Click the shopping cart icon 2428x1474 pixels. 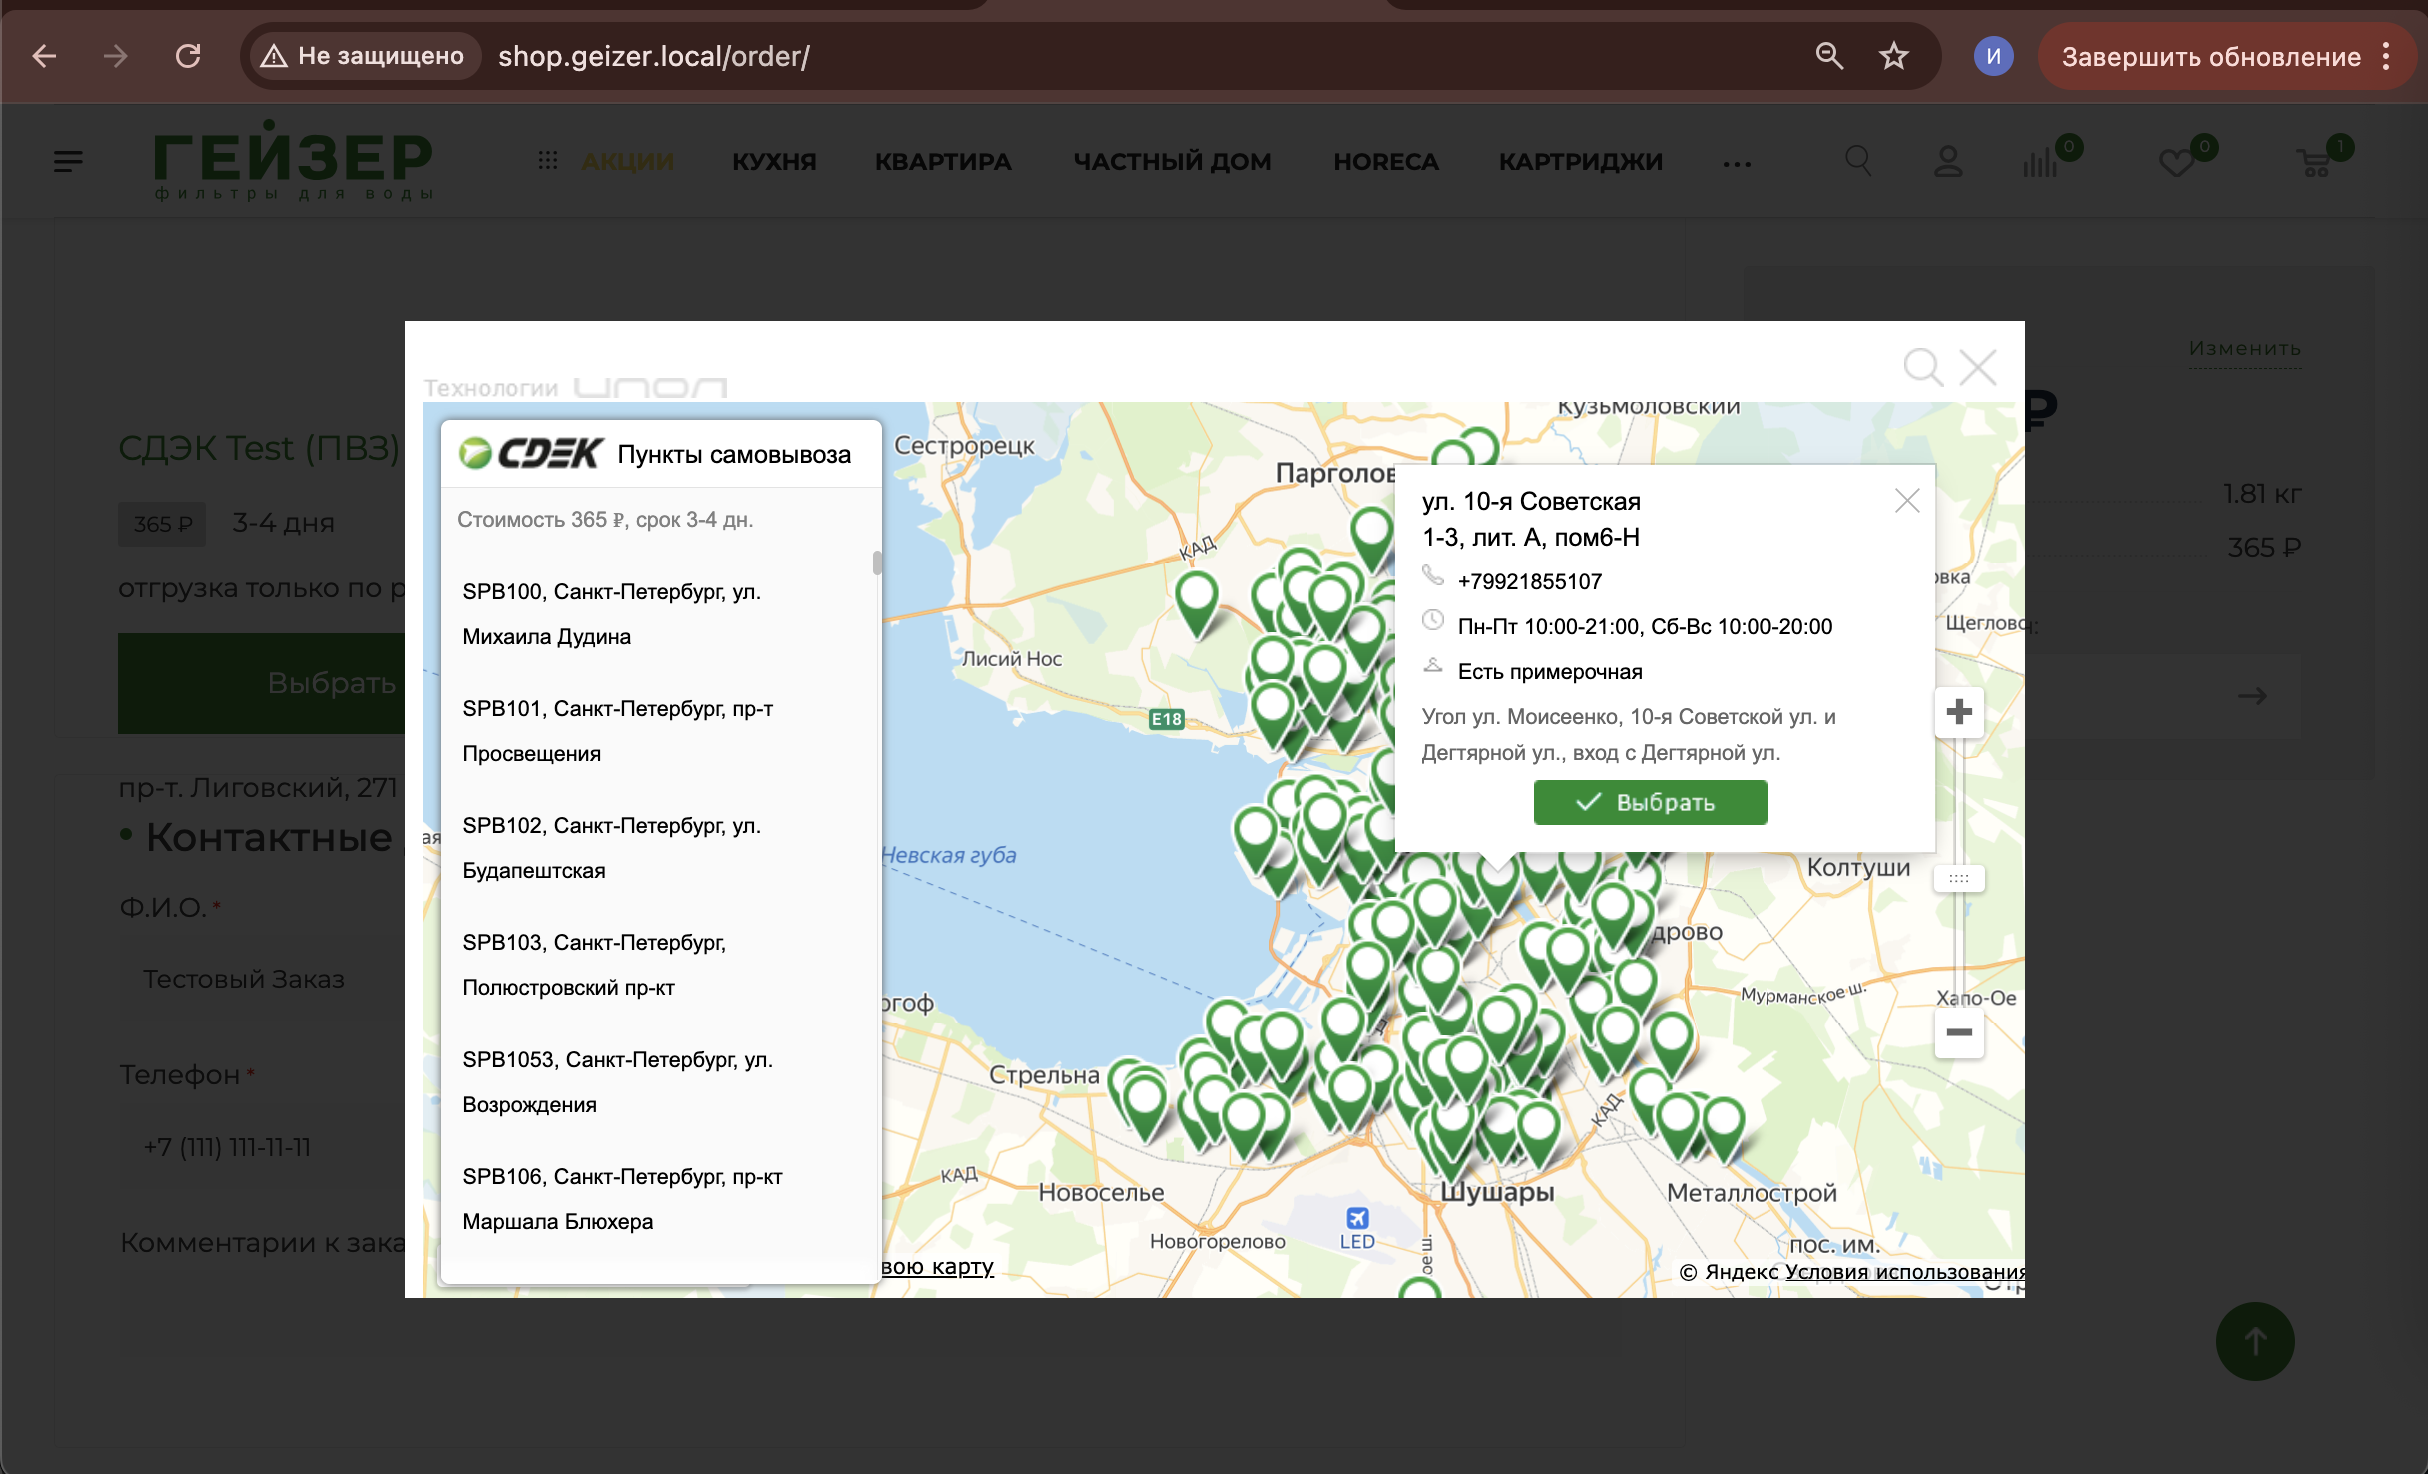click(2315, 162)
